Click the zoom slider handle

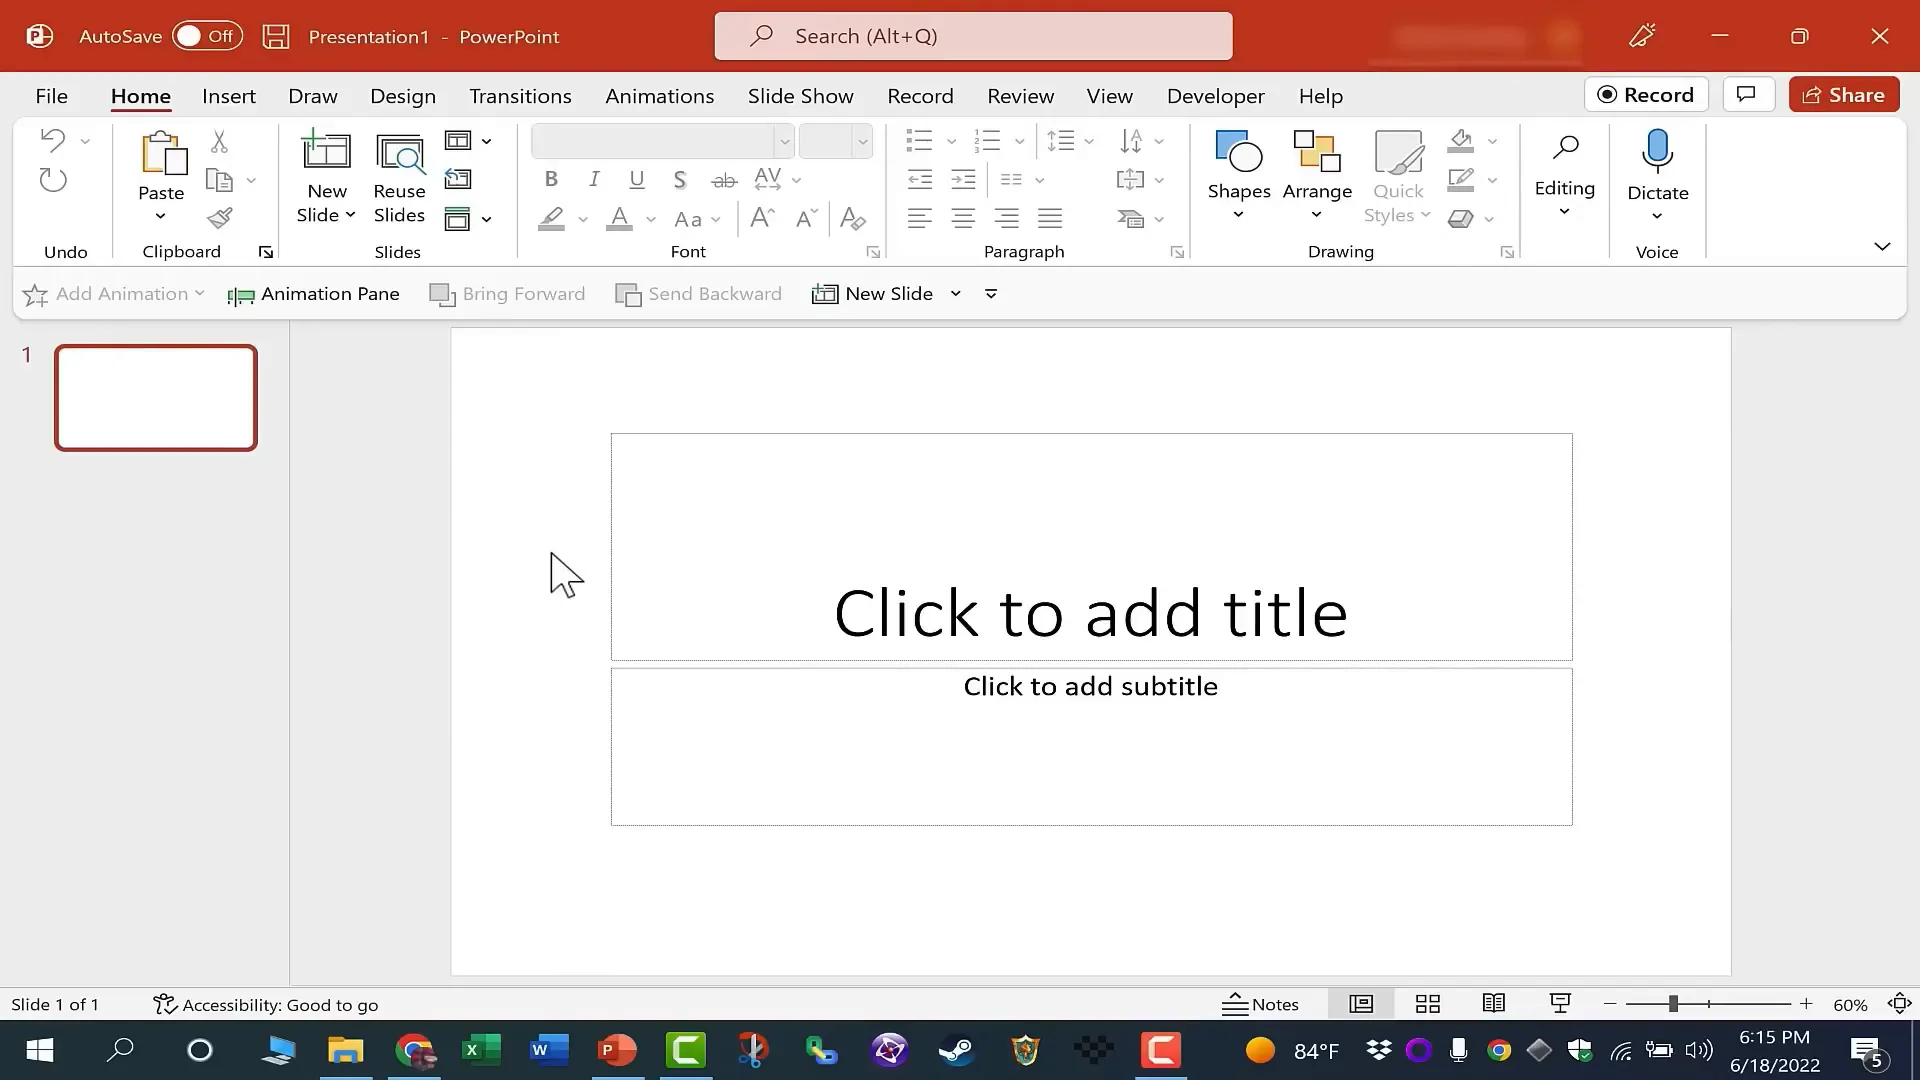point(1672,1003)
